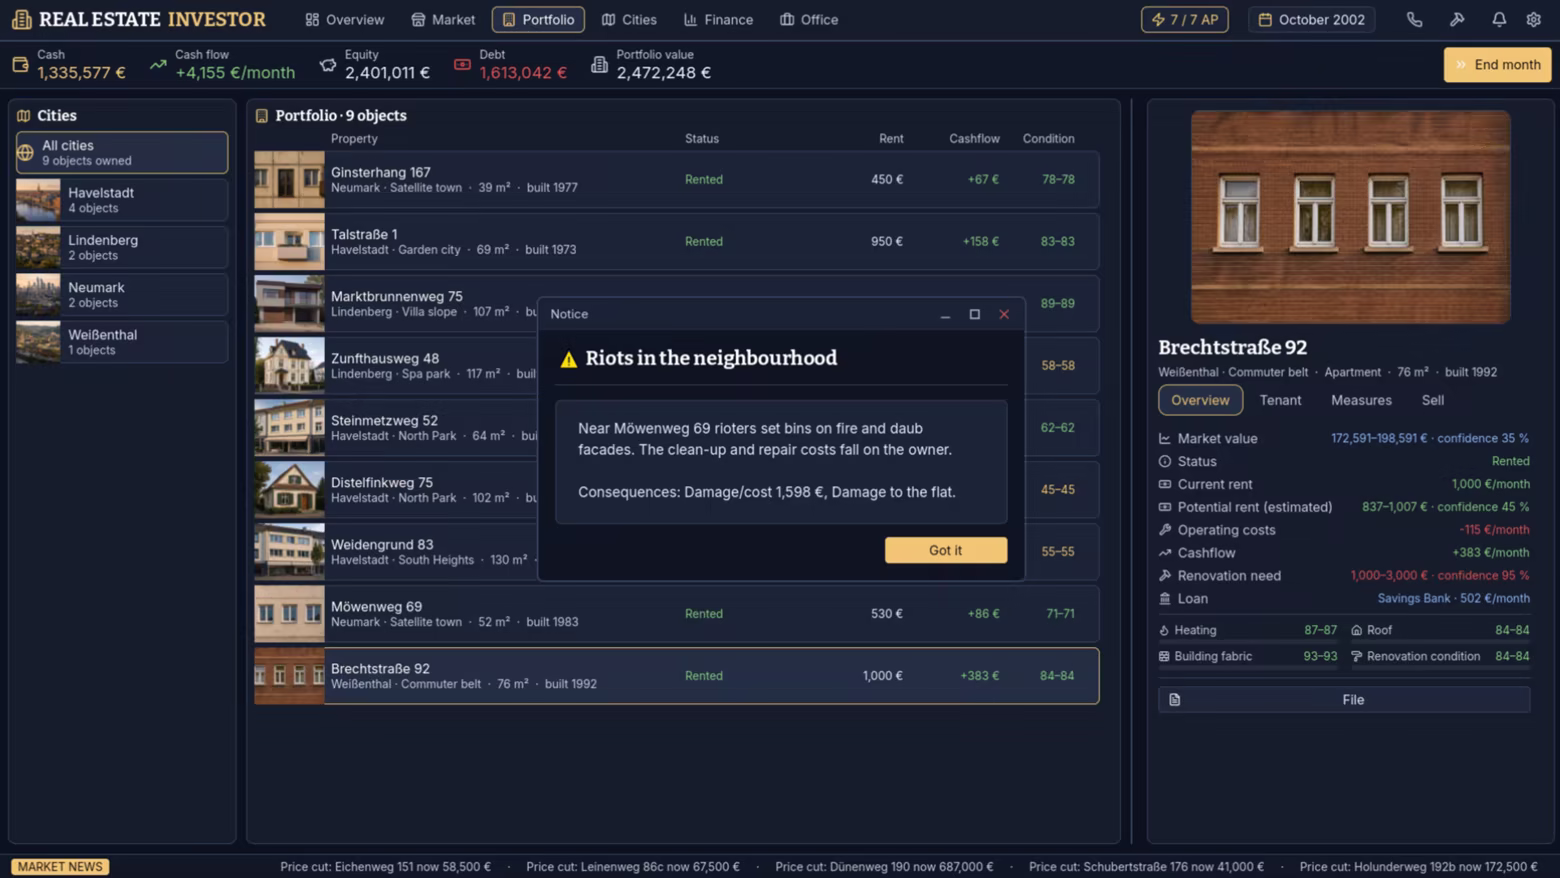Select the Ginsterhang 167 property row
1560x878 pixels.
(677, 180)
